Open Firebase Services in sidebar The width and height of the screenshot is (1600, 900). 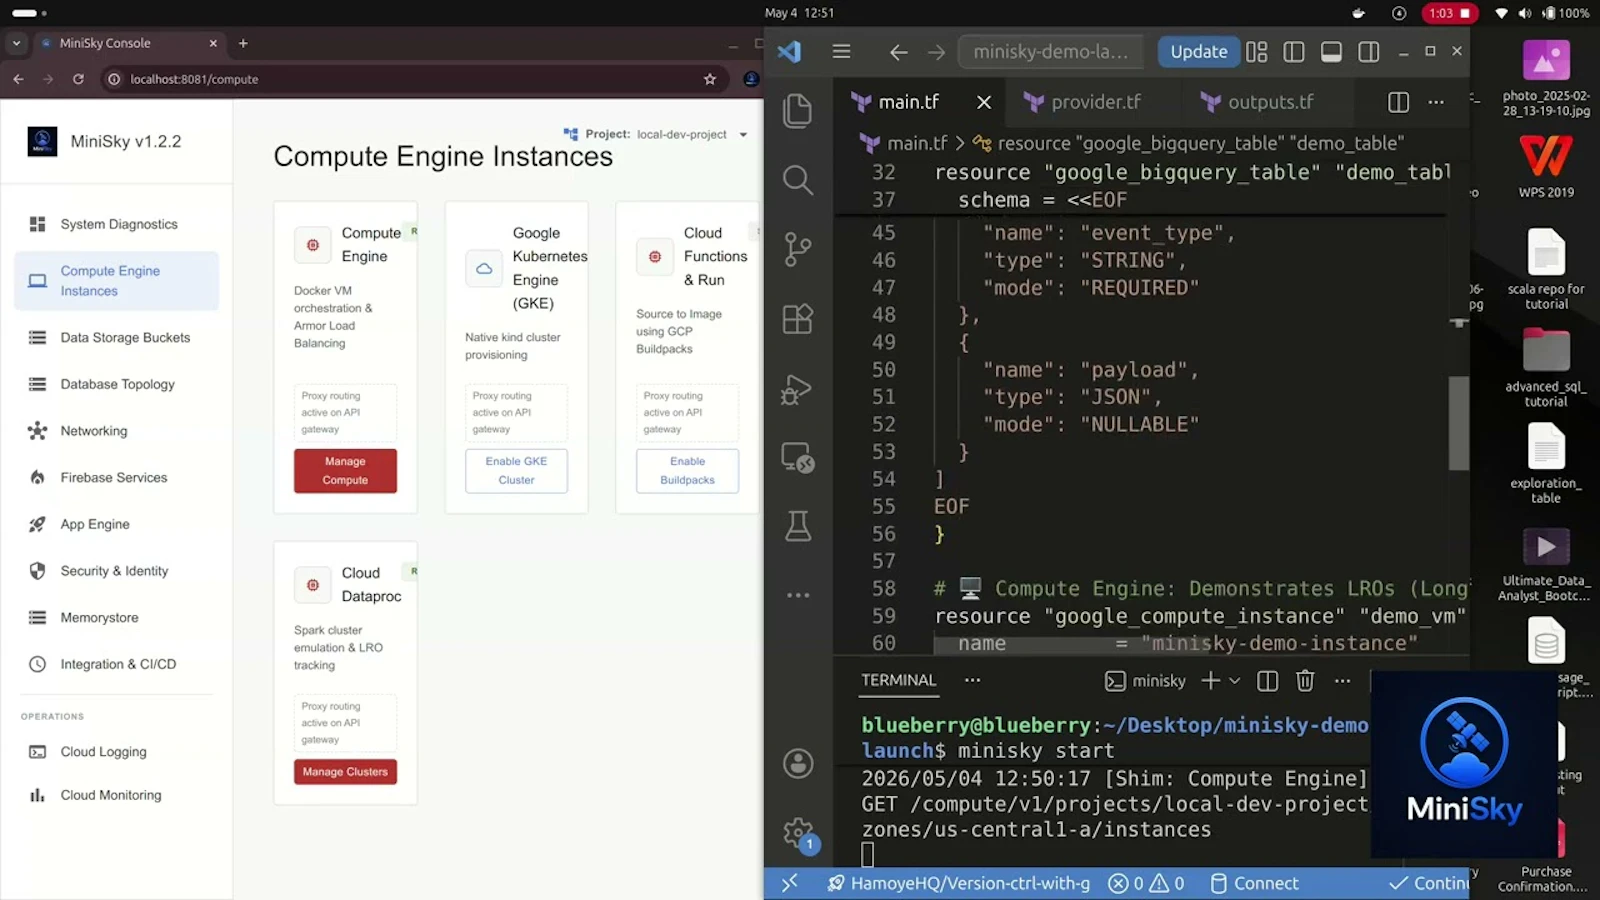click(117, 478)
